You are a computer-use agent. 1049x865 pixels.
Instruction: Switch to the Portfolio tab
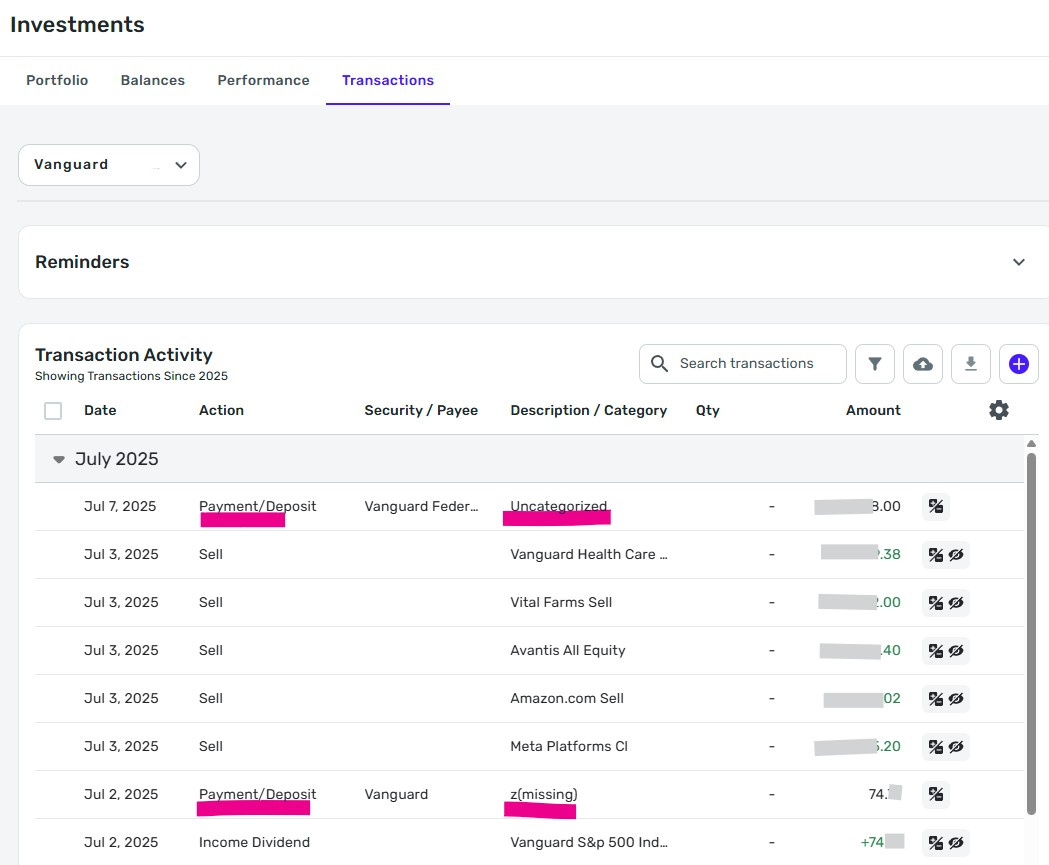[x=57, y=80]
